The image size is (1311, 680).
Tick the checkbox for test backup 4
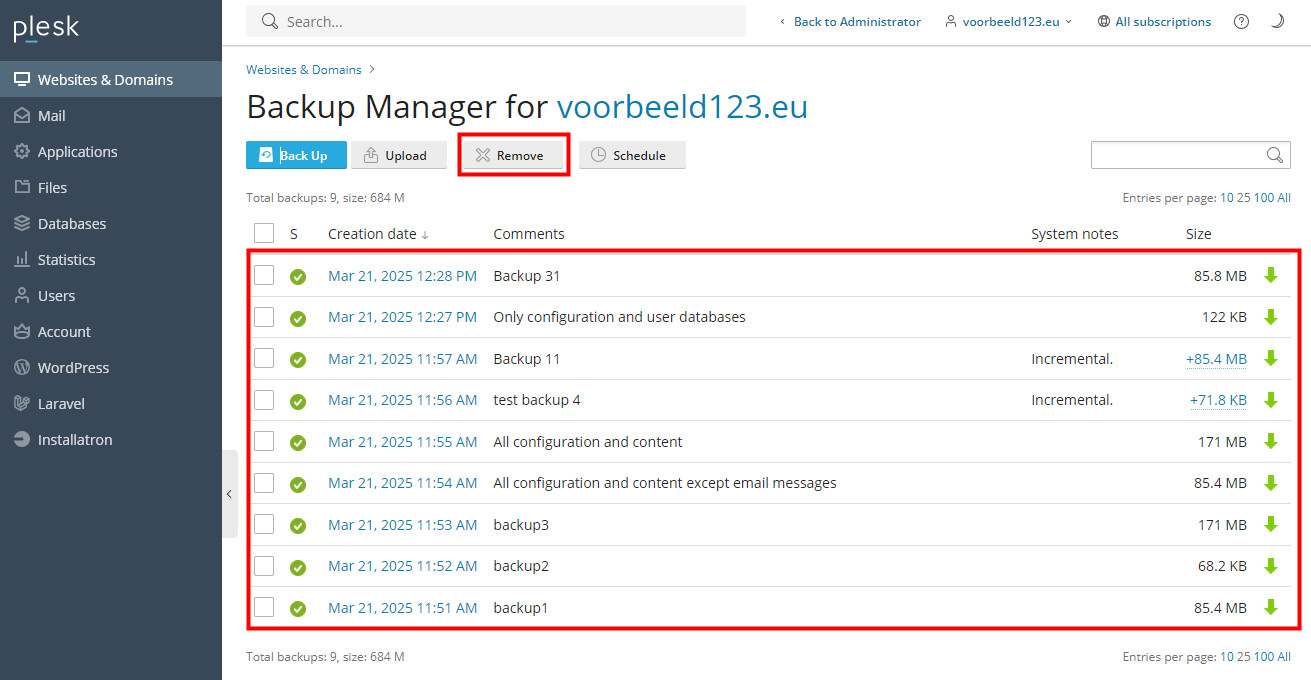pos(264,400)
